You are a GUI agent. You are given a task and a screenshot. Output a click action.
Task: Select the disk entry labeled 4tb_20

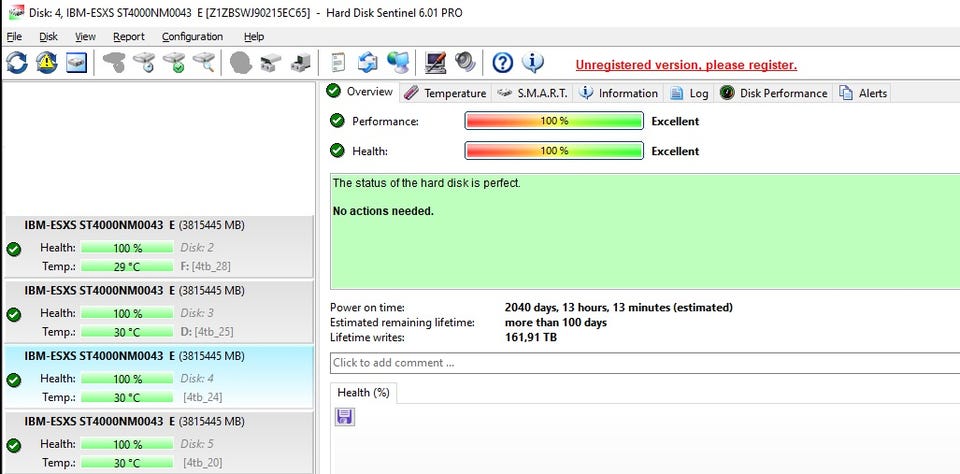[x=158, y=442]
